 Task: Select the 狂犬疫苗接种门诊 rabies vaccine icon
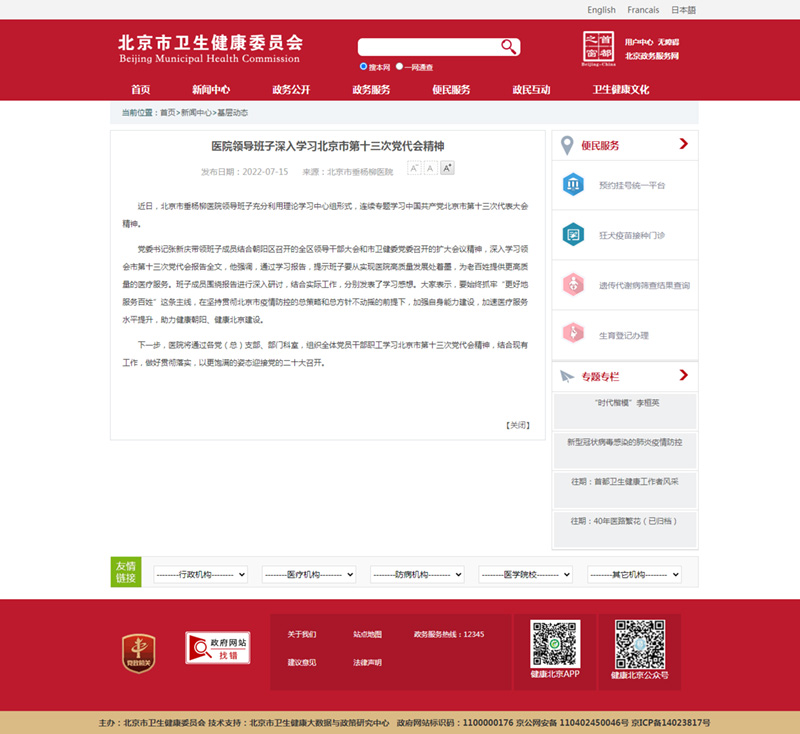(x=573, y=234)
